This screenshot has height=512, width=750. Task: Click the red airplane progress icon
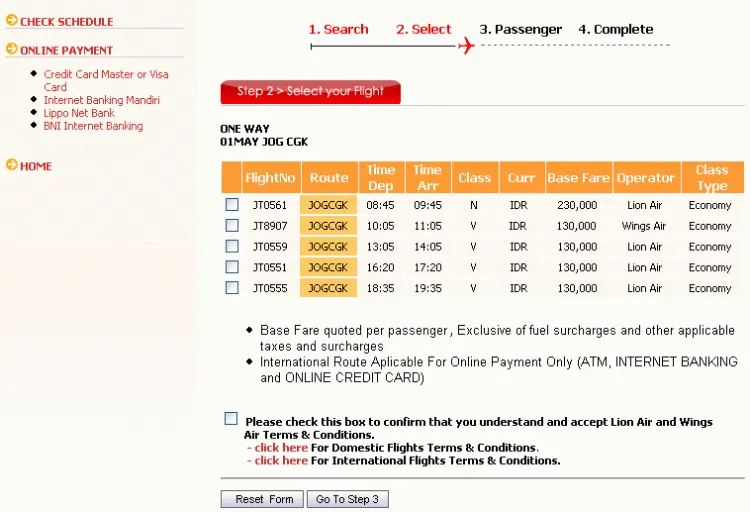[466, 46]
